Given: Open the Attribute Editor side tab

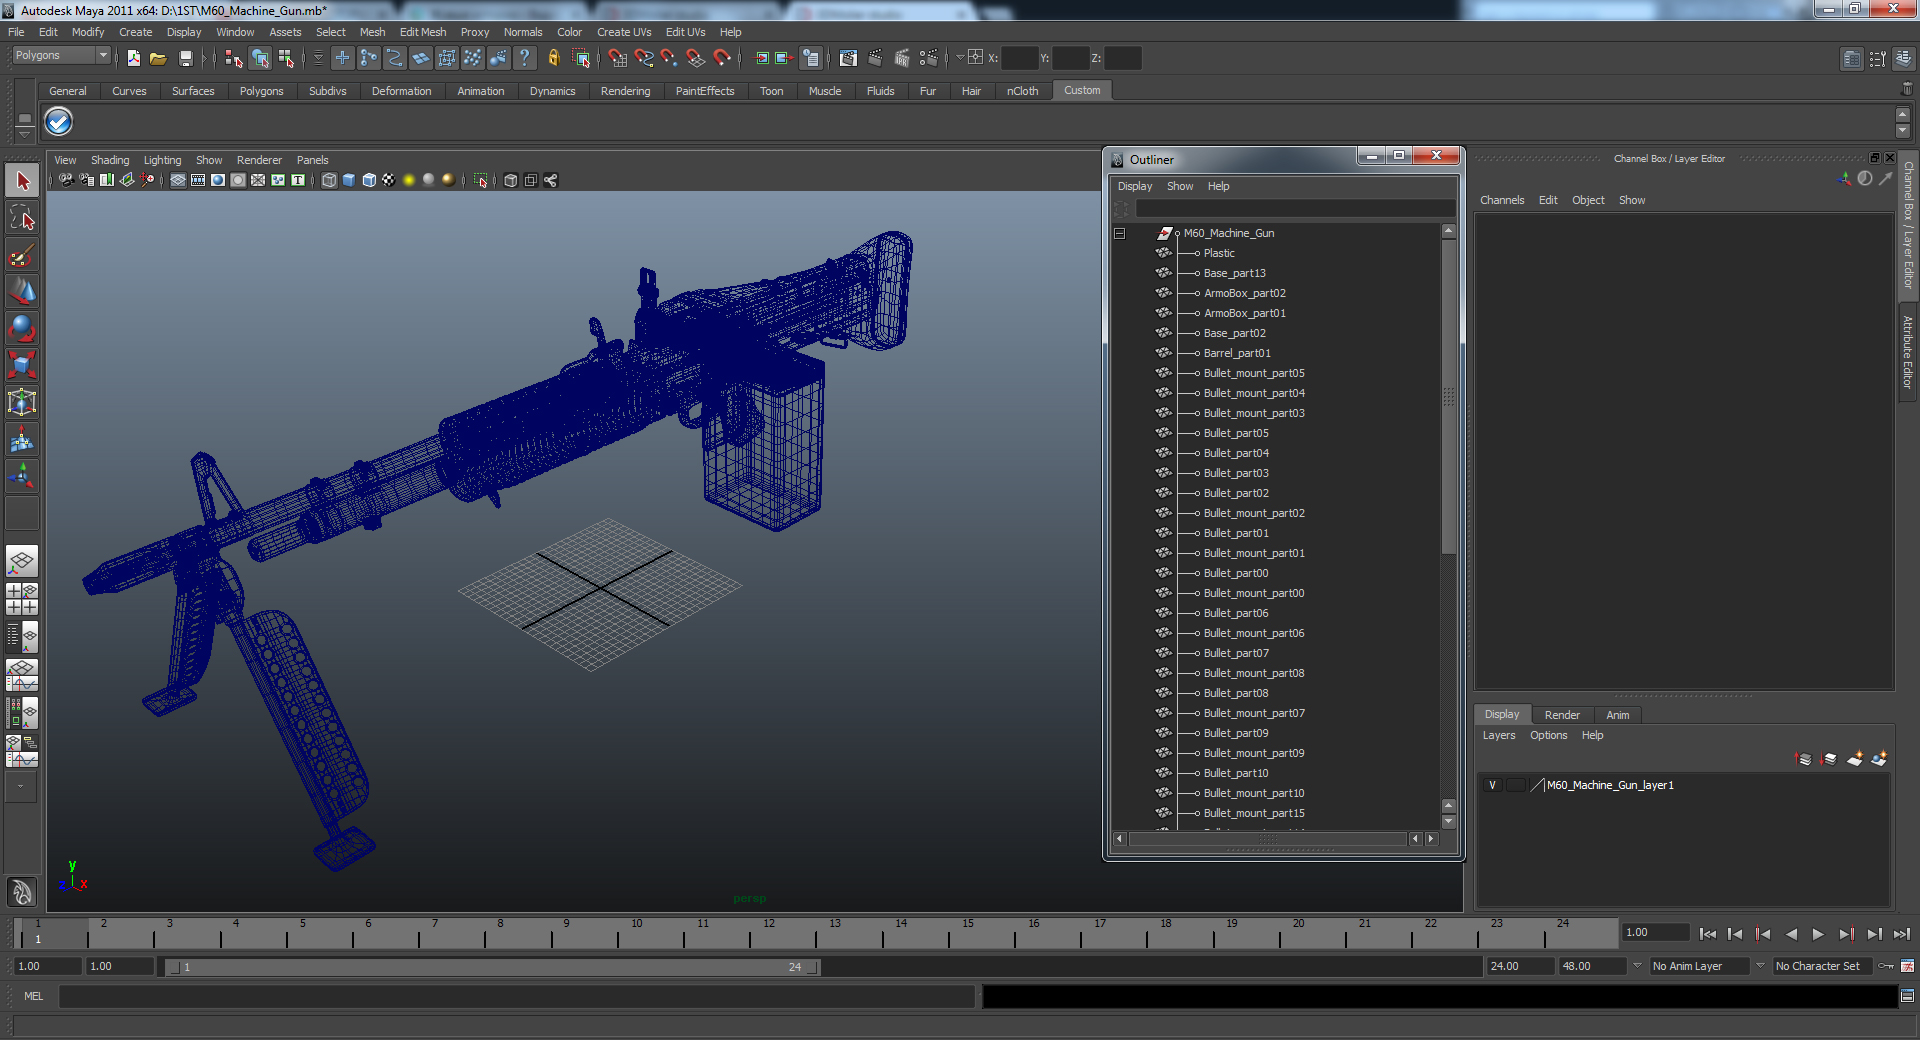Looking at the screenshot, I should (x=1908, y=352).
